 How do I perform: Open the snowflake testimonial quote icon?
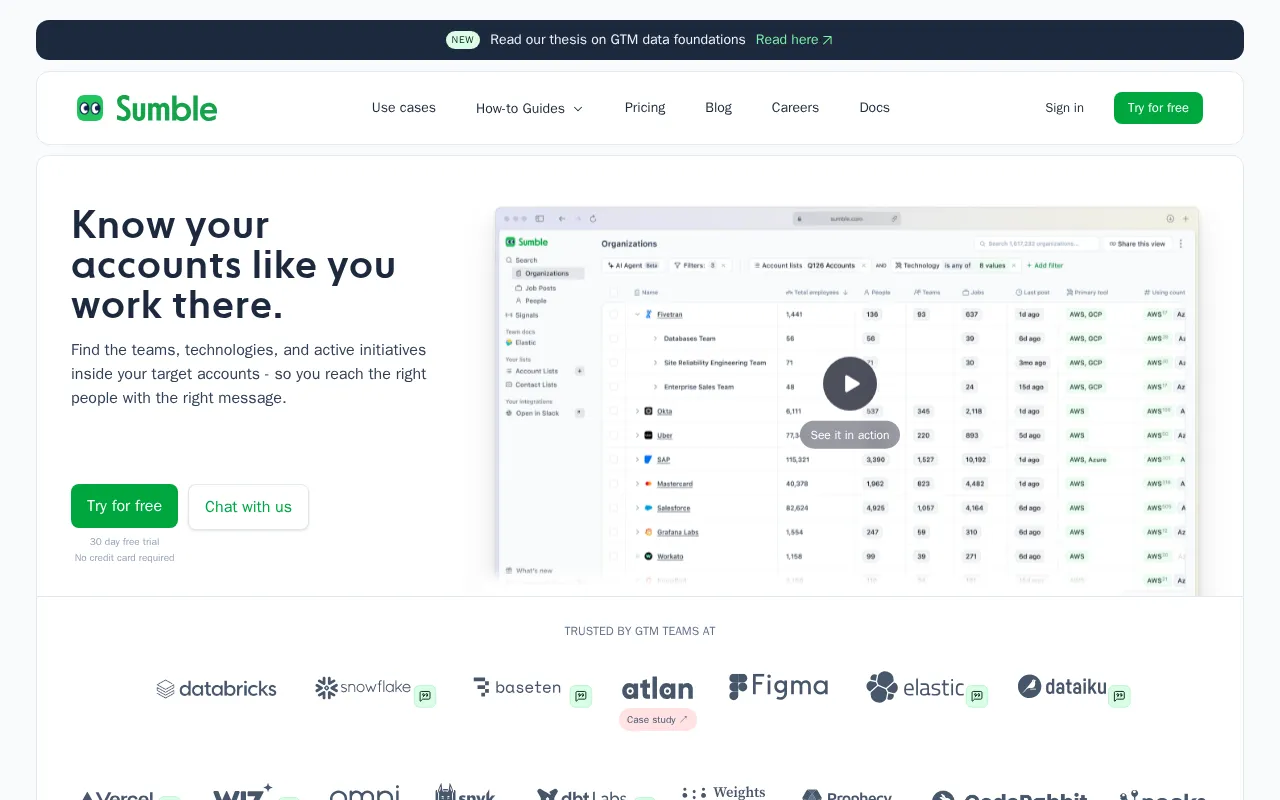[425, 696]
